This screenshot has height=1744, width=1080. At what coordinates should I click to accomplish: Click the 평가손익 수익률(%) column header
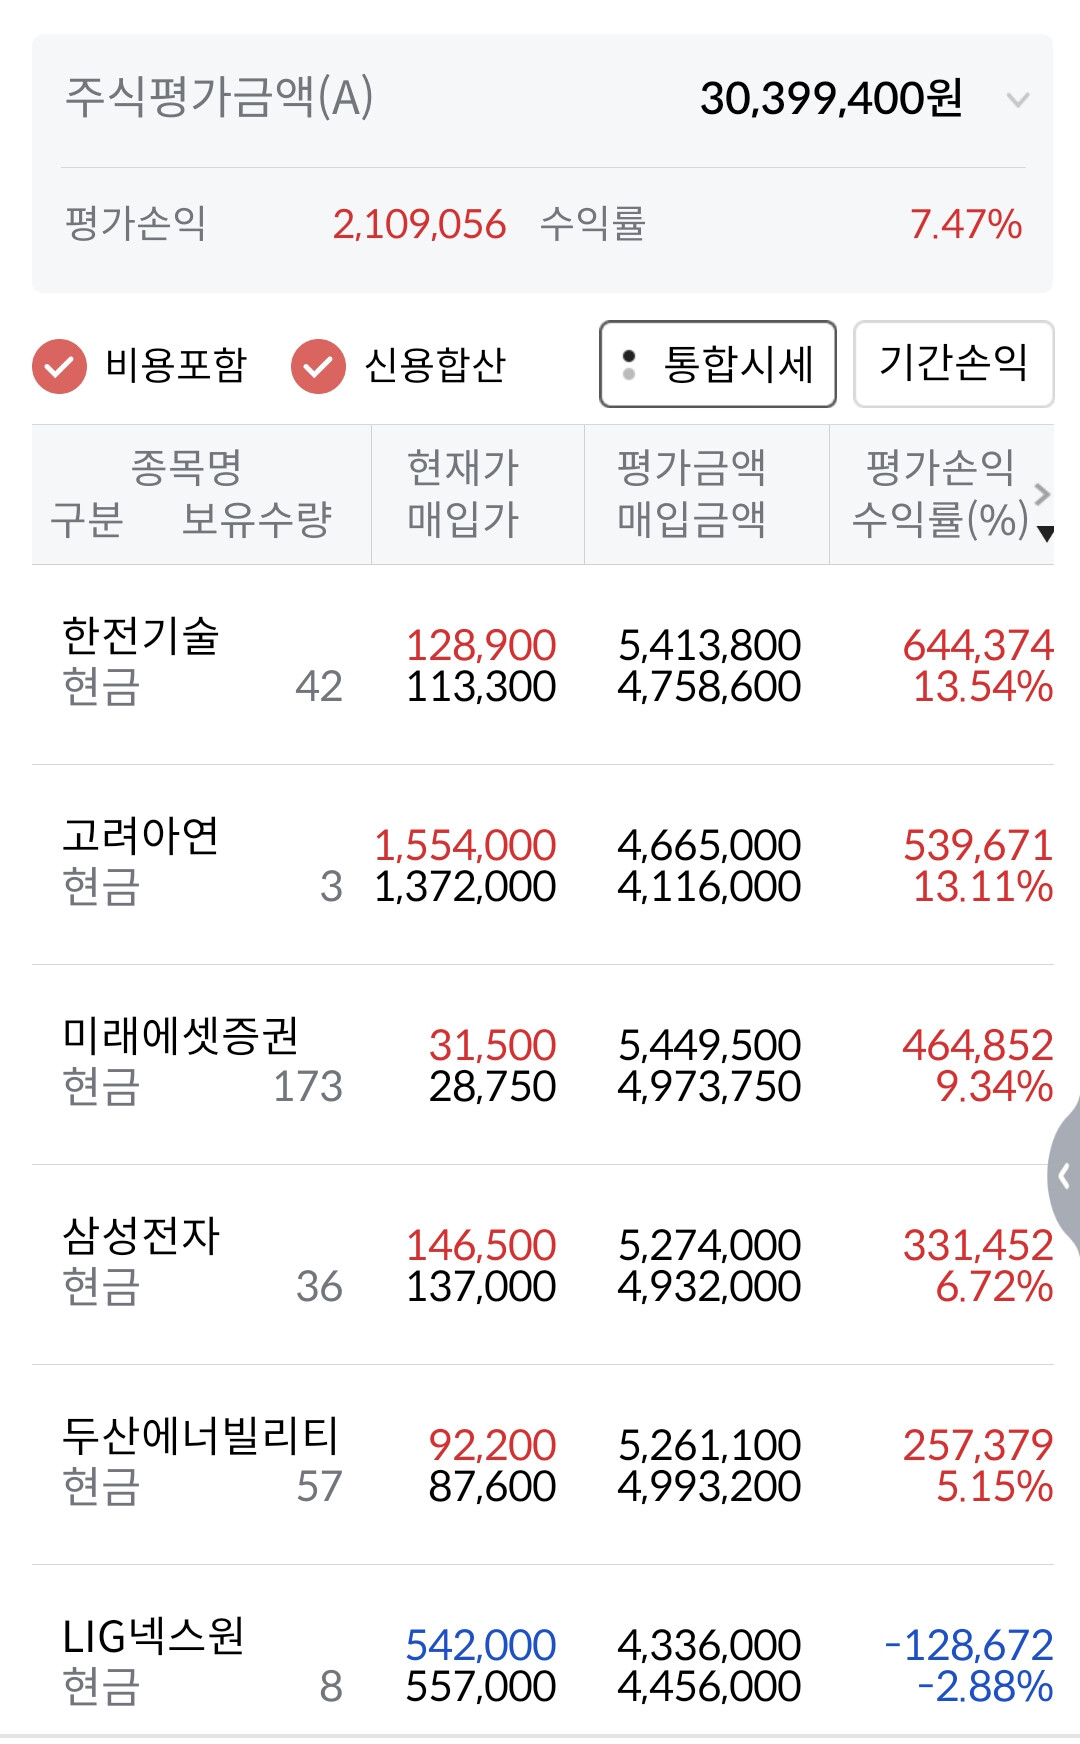pyautogui.click(x=938, y=494)
